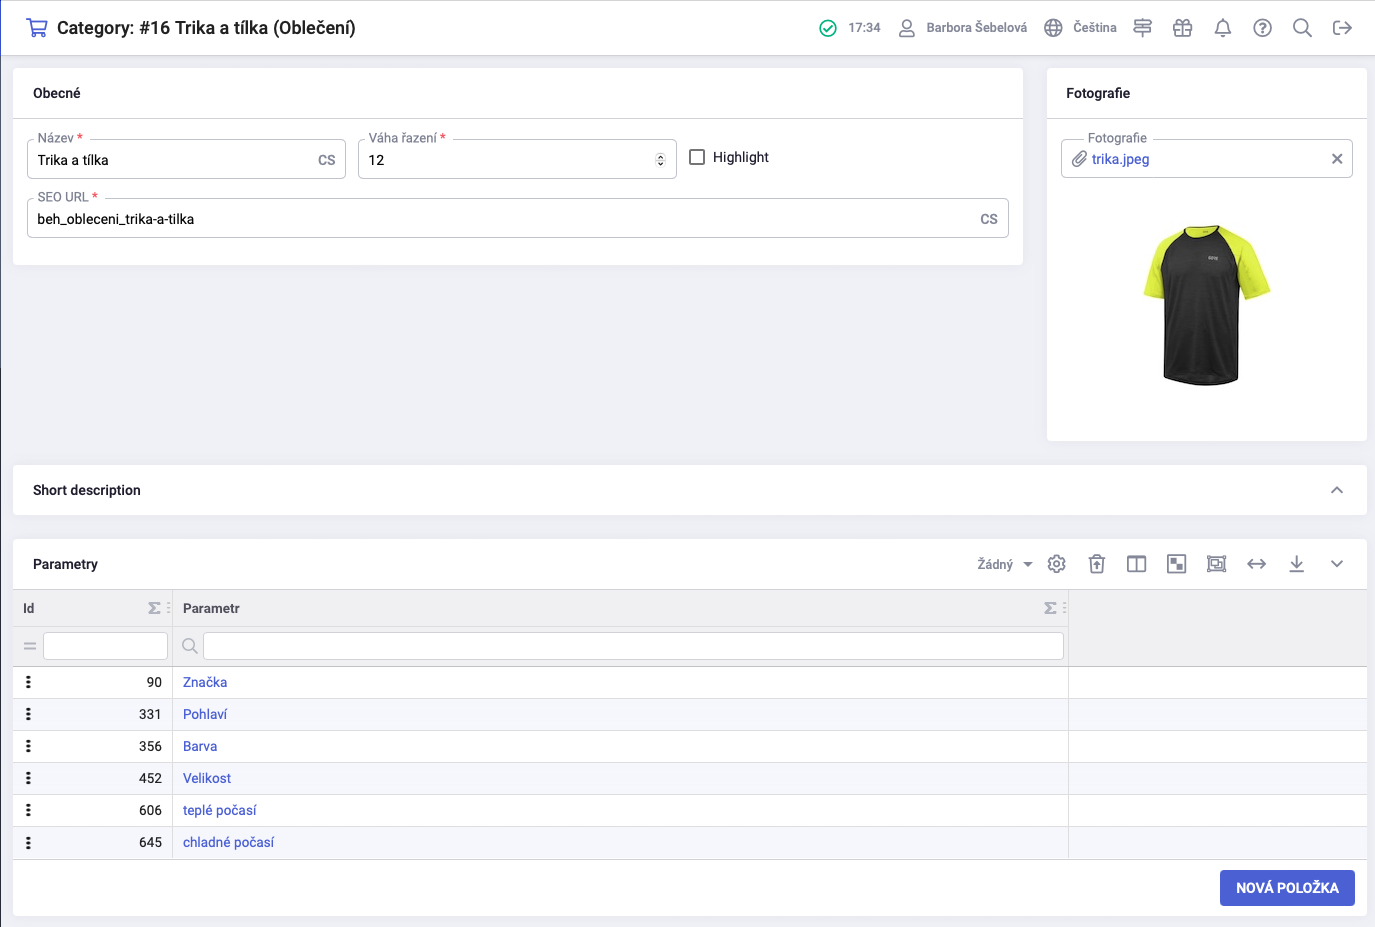1375x927 pixels.
Task: Open row menu for chladné počasí
Action: (28, 843)
